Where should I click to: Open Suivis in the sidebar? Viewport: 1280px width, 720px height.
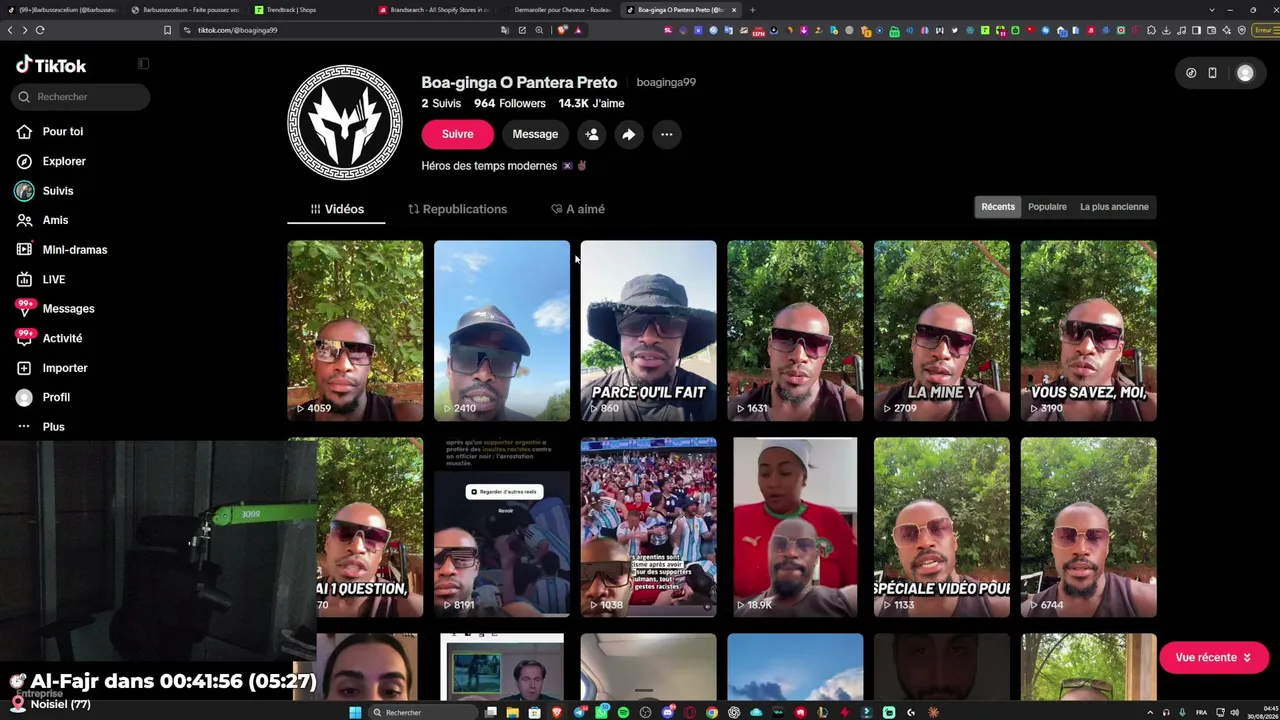[58, 191]
